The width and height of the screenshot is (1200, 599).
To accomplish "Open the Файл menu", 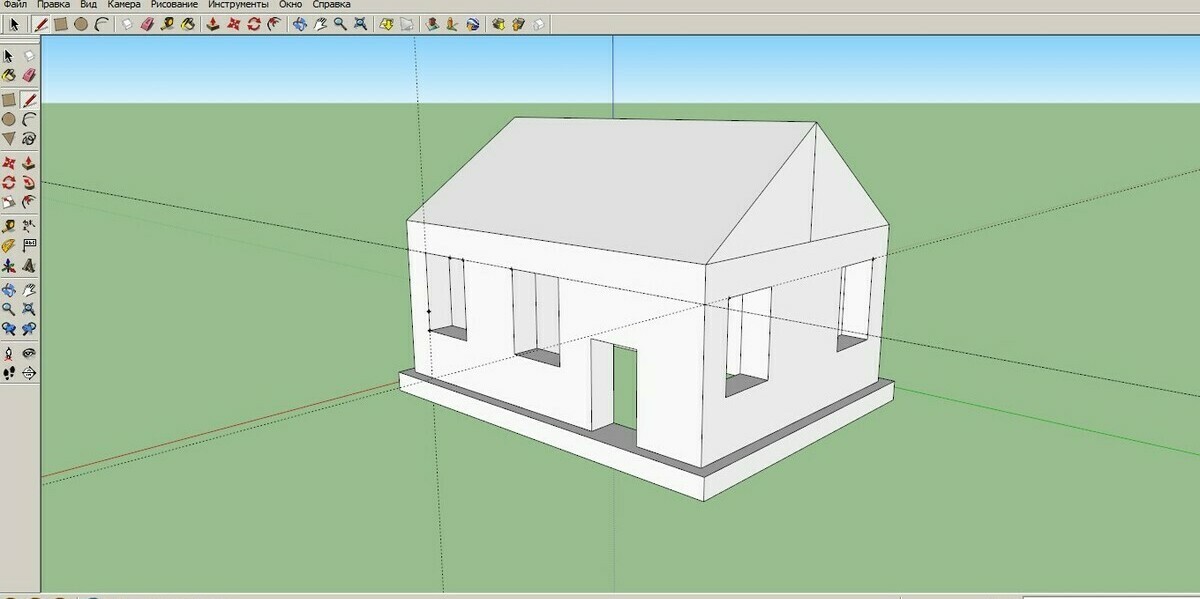I will coord(14,5).
